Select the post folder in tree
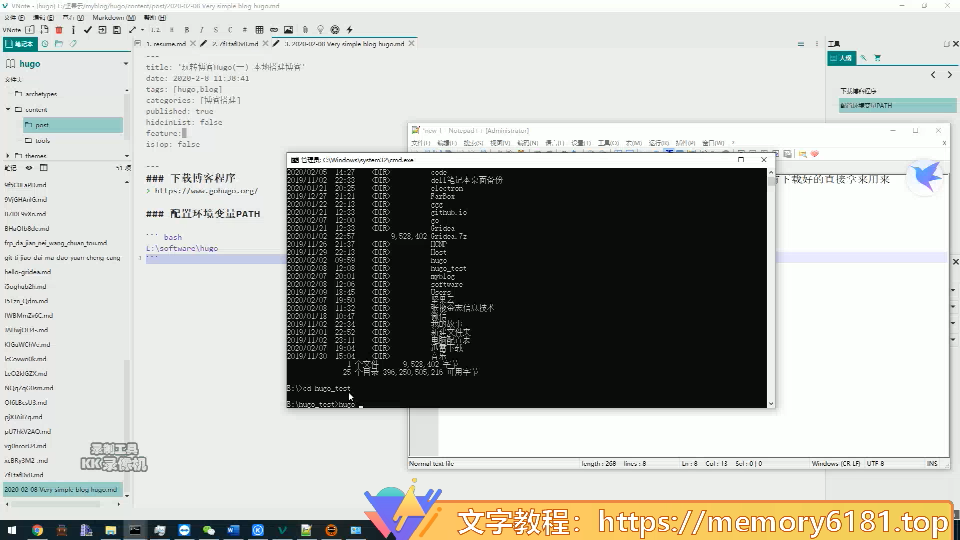 pyautogui.click(x=72, y=125)
